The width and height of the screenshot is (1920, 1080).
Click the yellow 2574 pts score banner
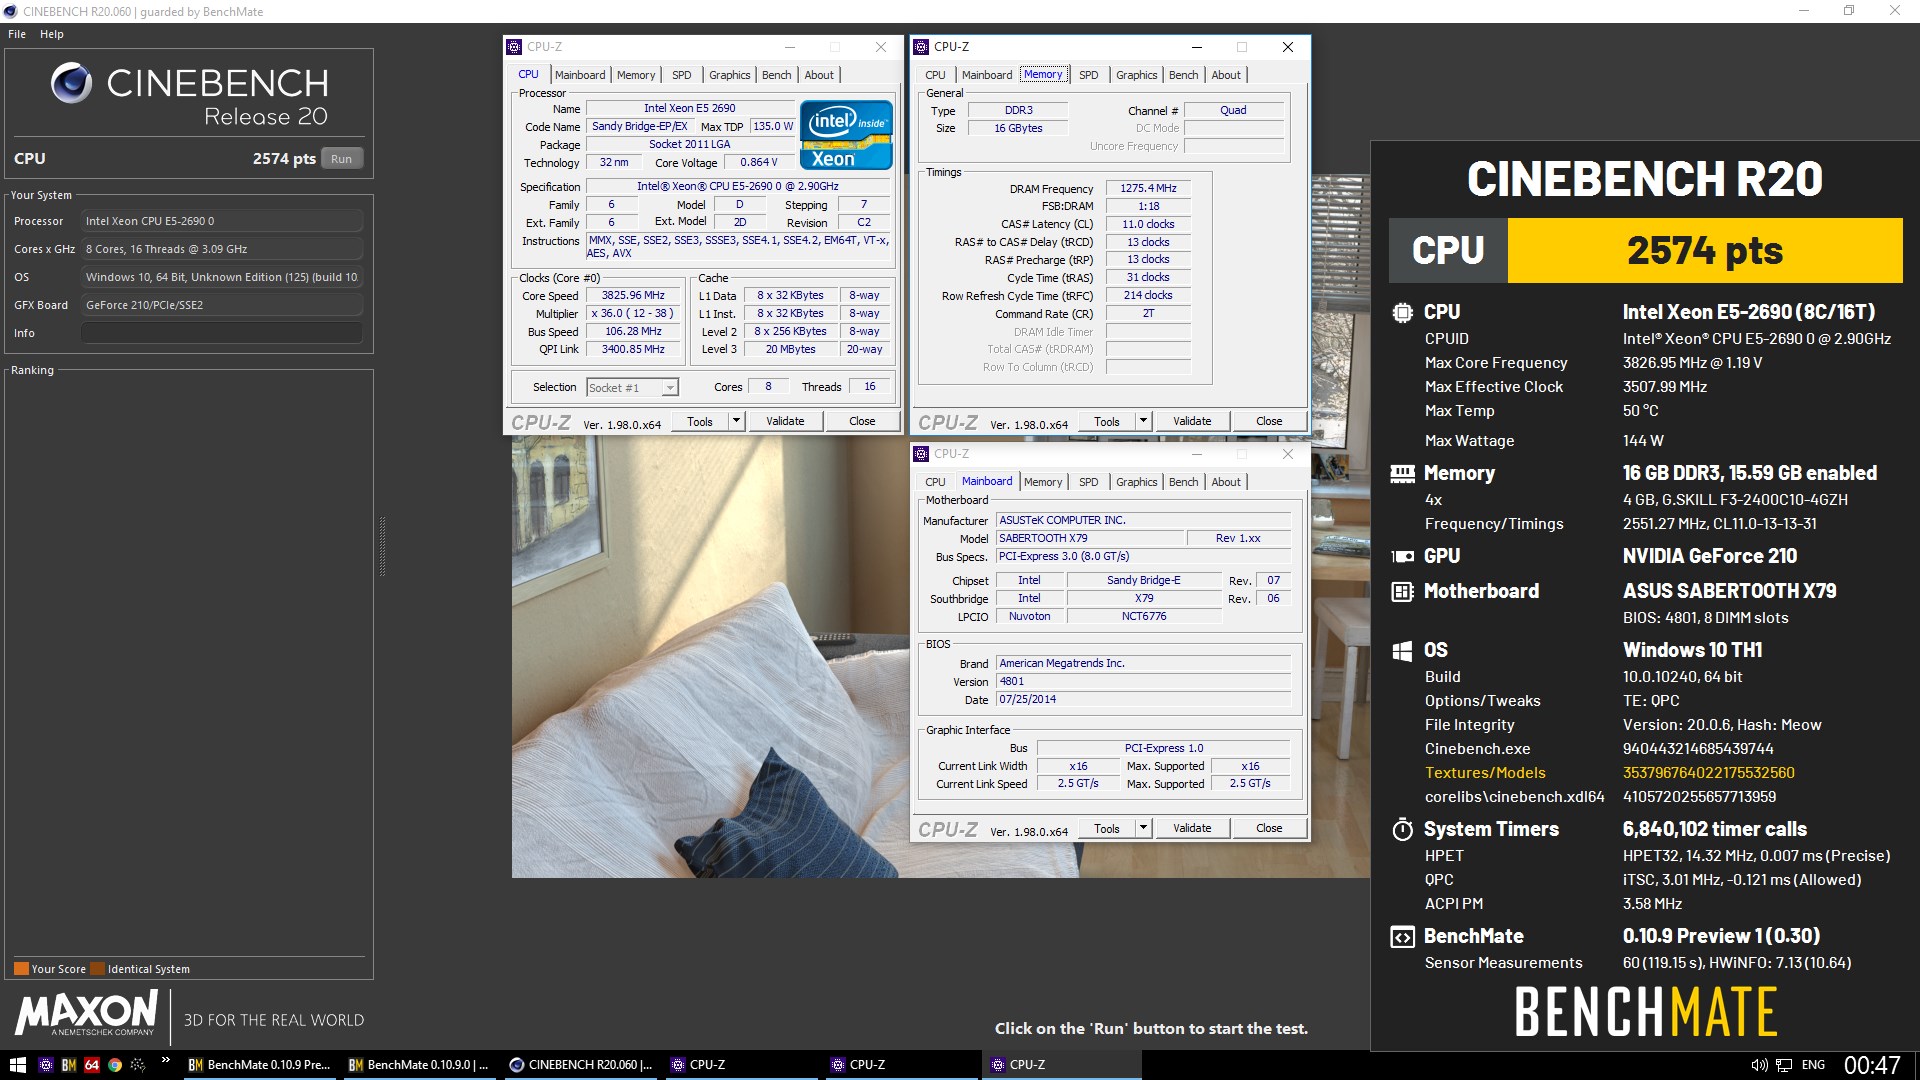[1705, 250]
